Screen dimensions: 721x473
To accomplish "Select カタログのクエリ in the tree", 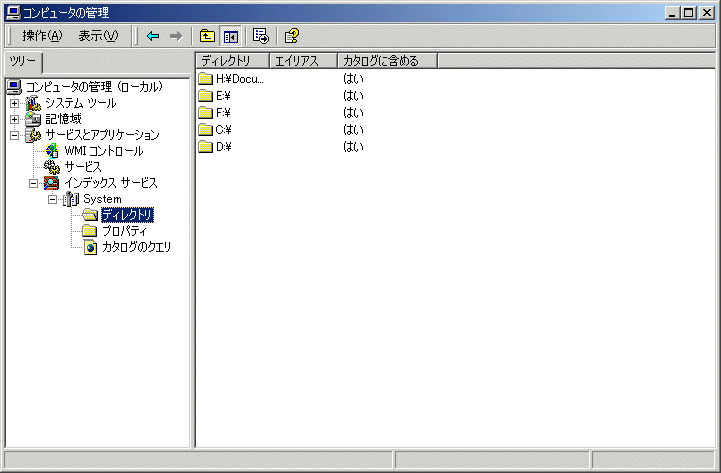I will coord(137,247).
